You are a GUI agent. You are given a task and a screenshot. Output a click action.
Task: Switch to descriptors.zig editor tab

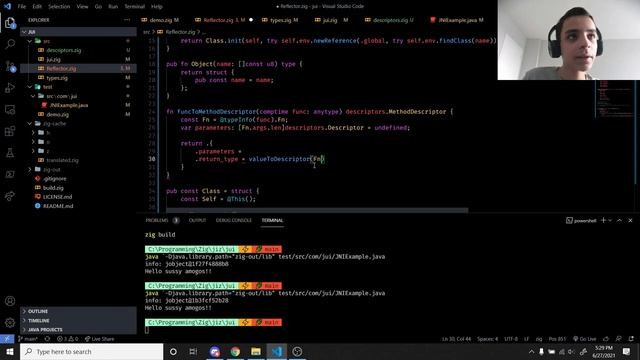(x=390, y=20)
